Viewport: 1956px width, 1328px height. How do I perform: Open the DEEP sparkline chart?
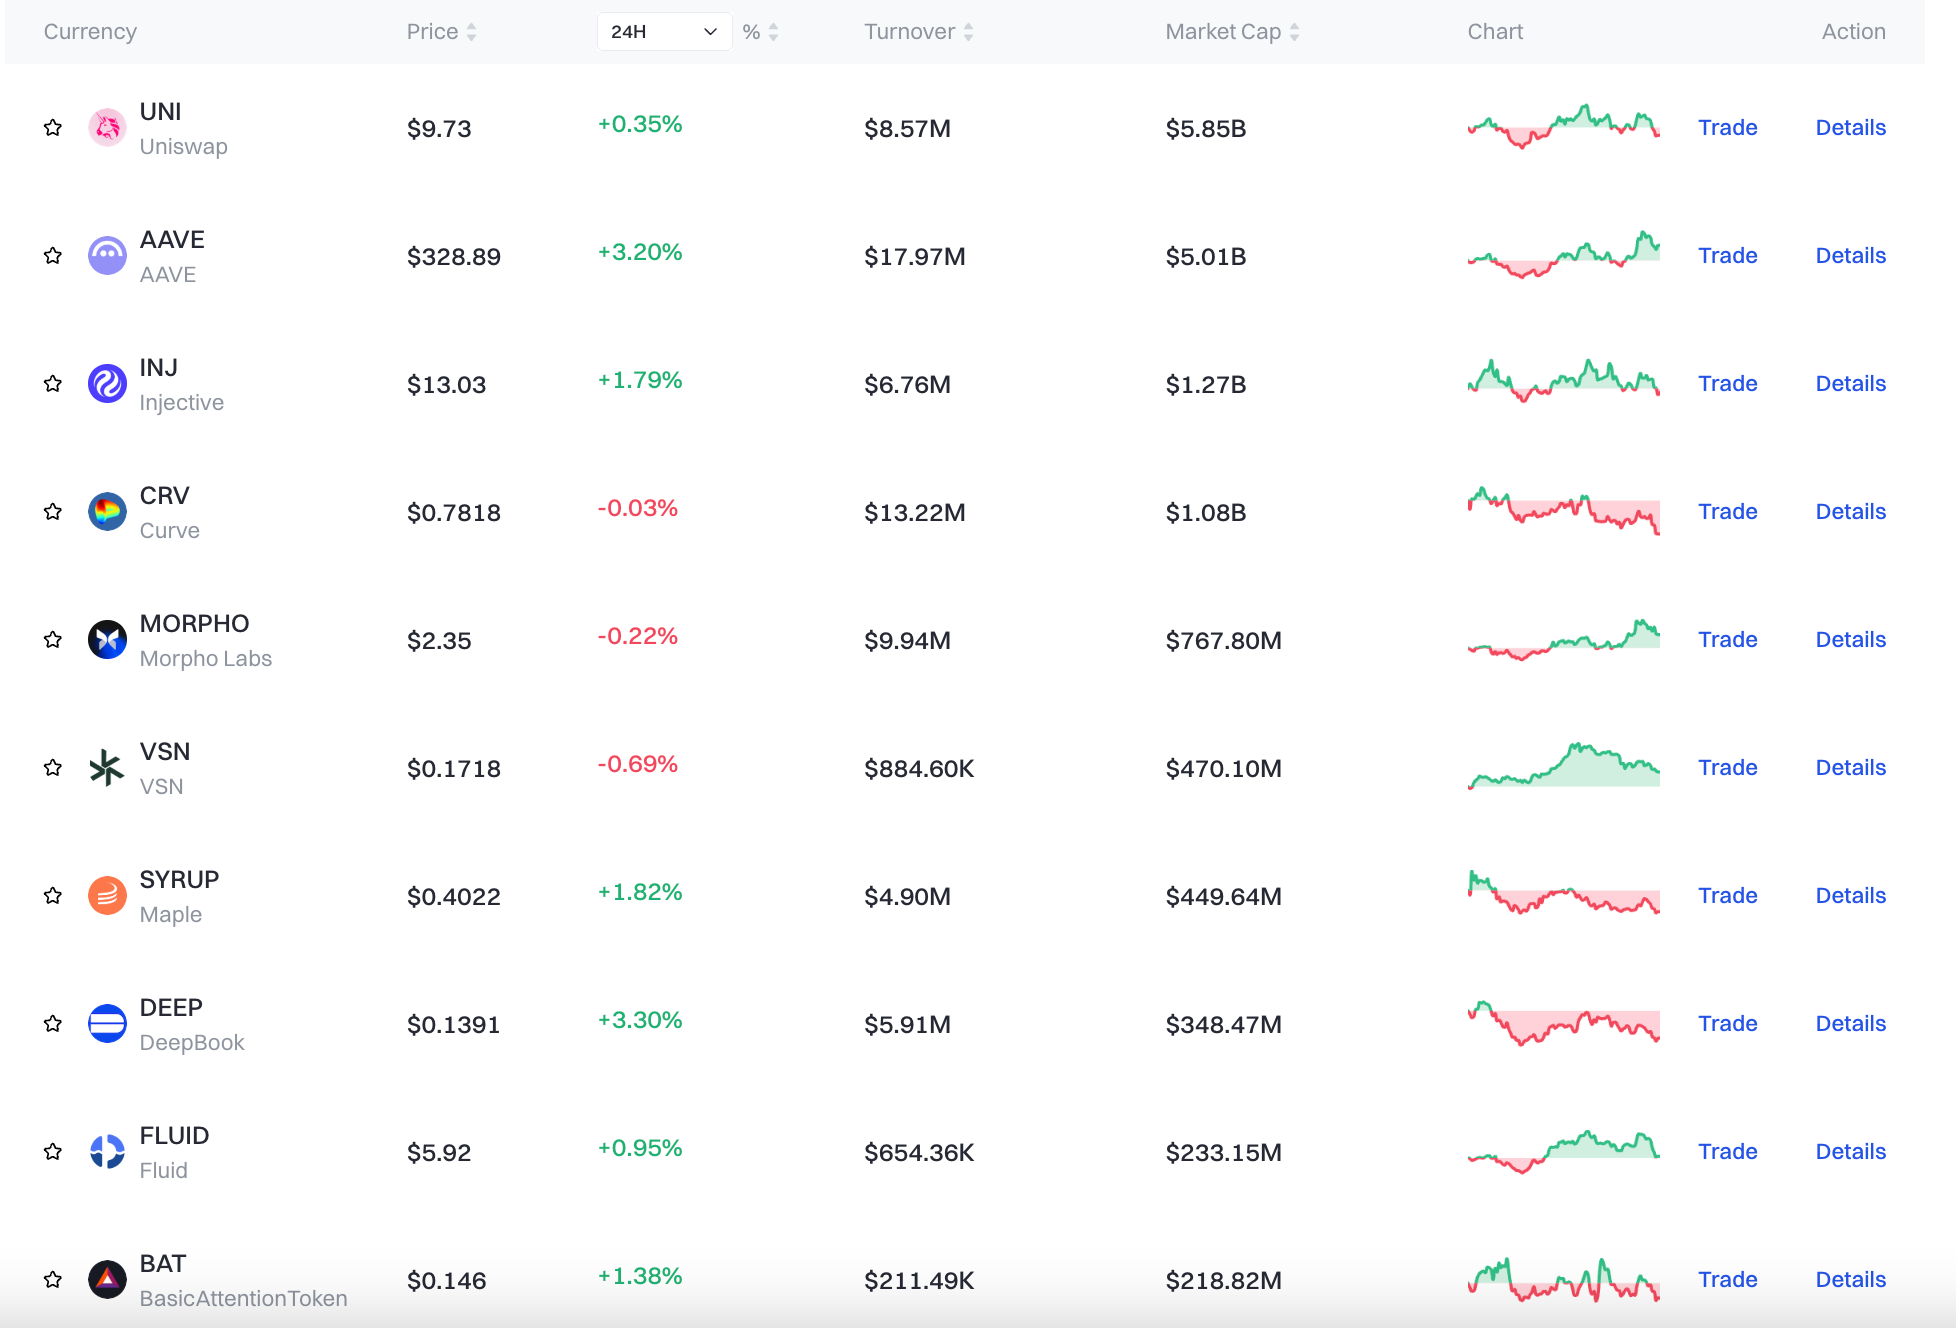[x=1564, y=1023]
